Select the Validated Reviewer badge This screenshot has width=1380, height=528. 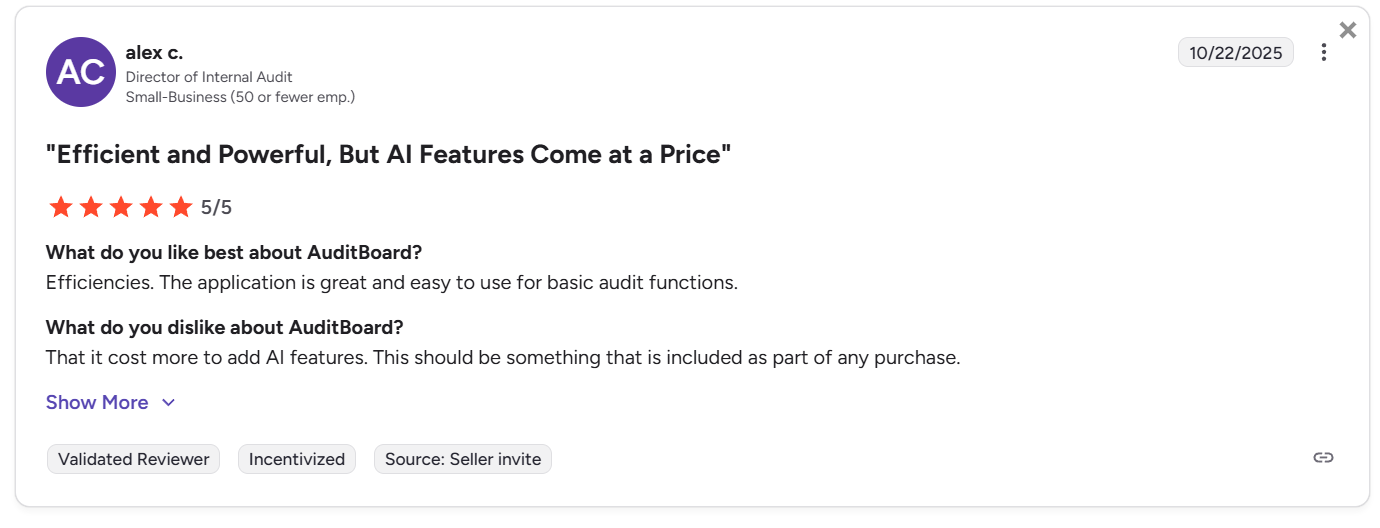[x=133, y=459]
